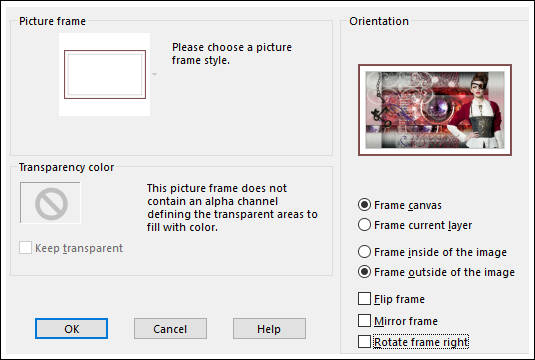Click the disabled transparency color swatch

[x=50, y=203]
